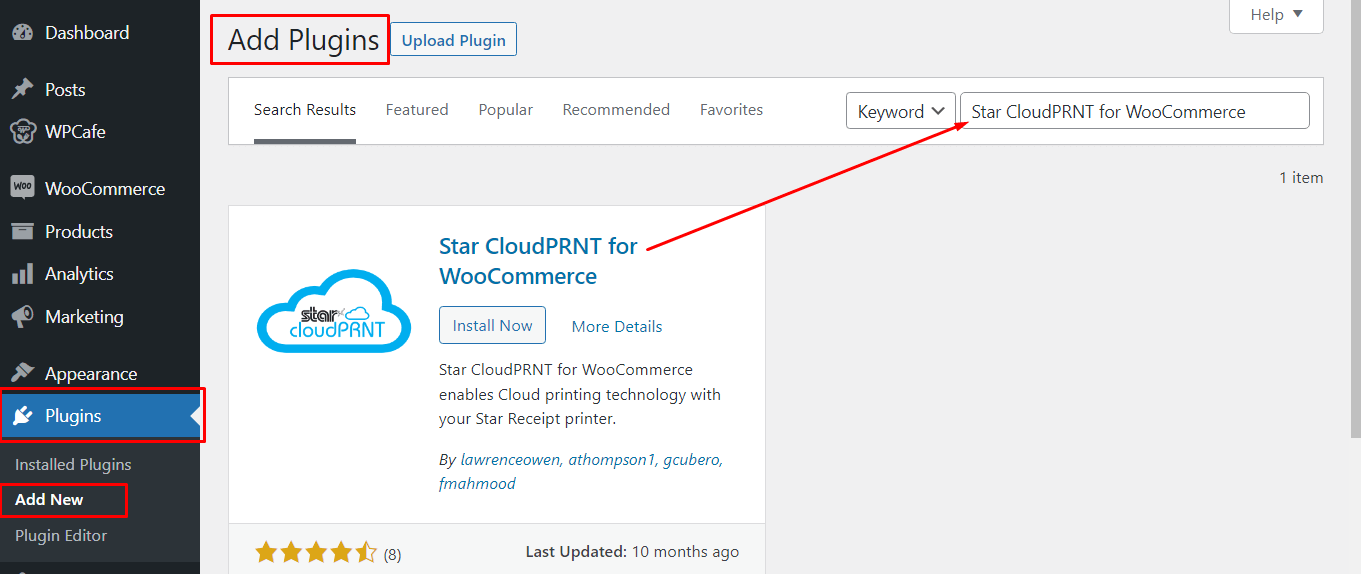Click the WooCommerce logo icon in sidebar
The width and height of the screenshot is (1361, 574).
pyautogui.click(x=22, y=188)
